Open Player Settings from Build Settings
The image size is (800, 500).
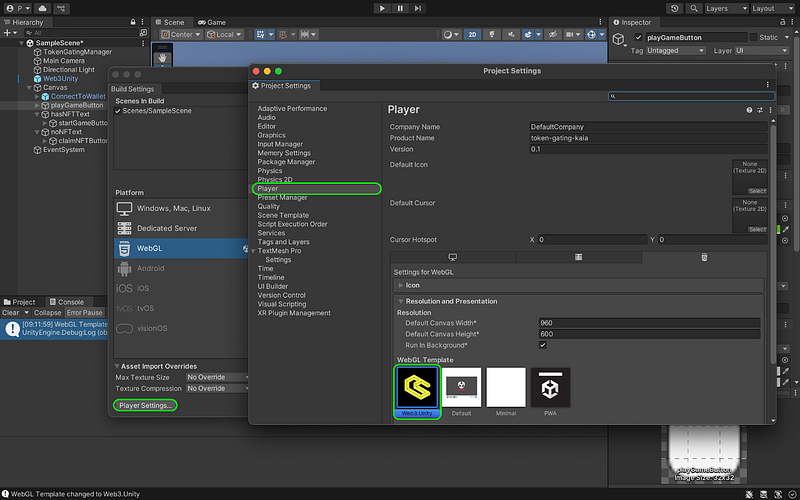pyautogui.click(x=145, y=406)
